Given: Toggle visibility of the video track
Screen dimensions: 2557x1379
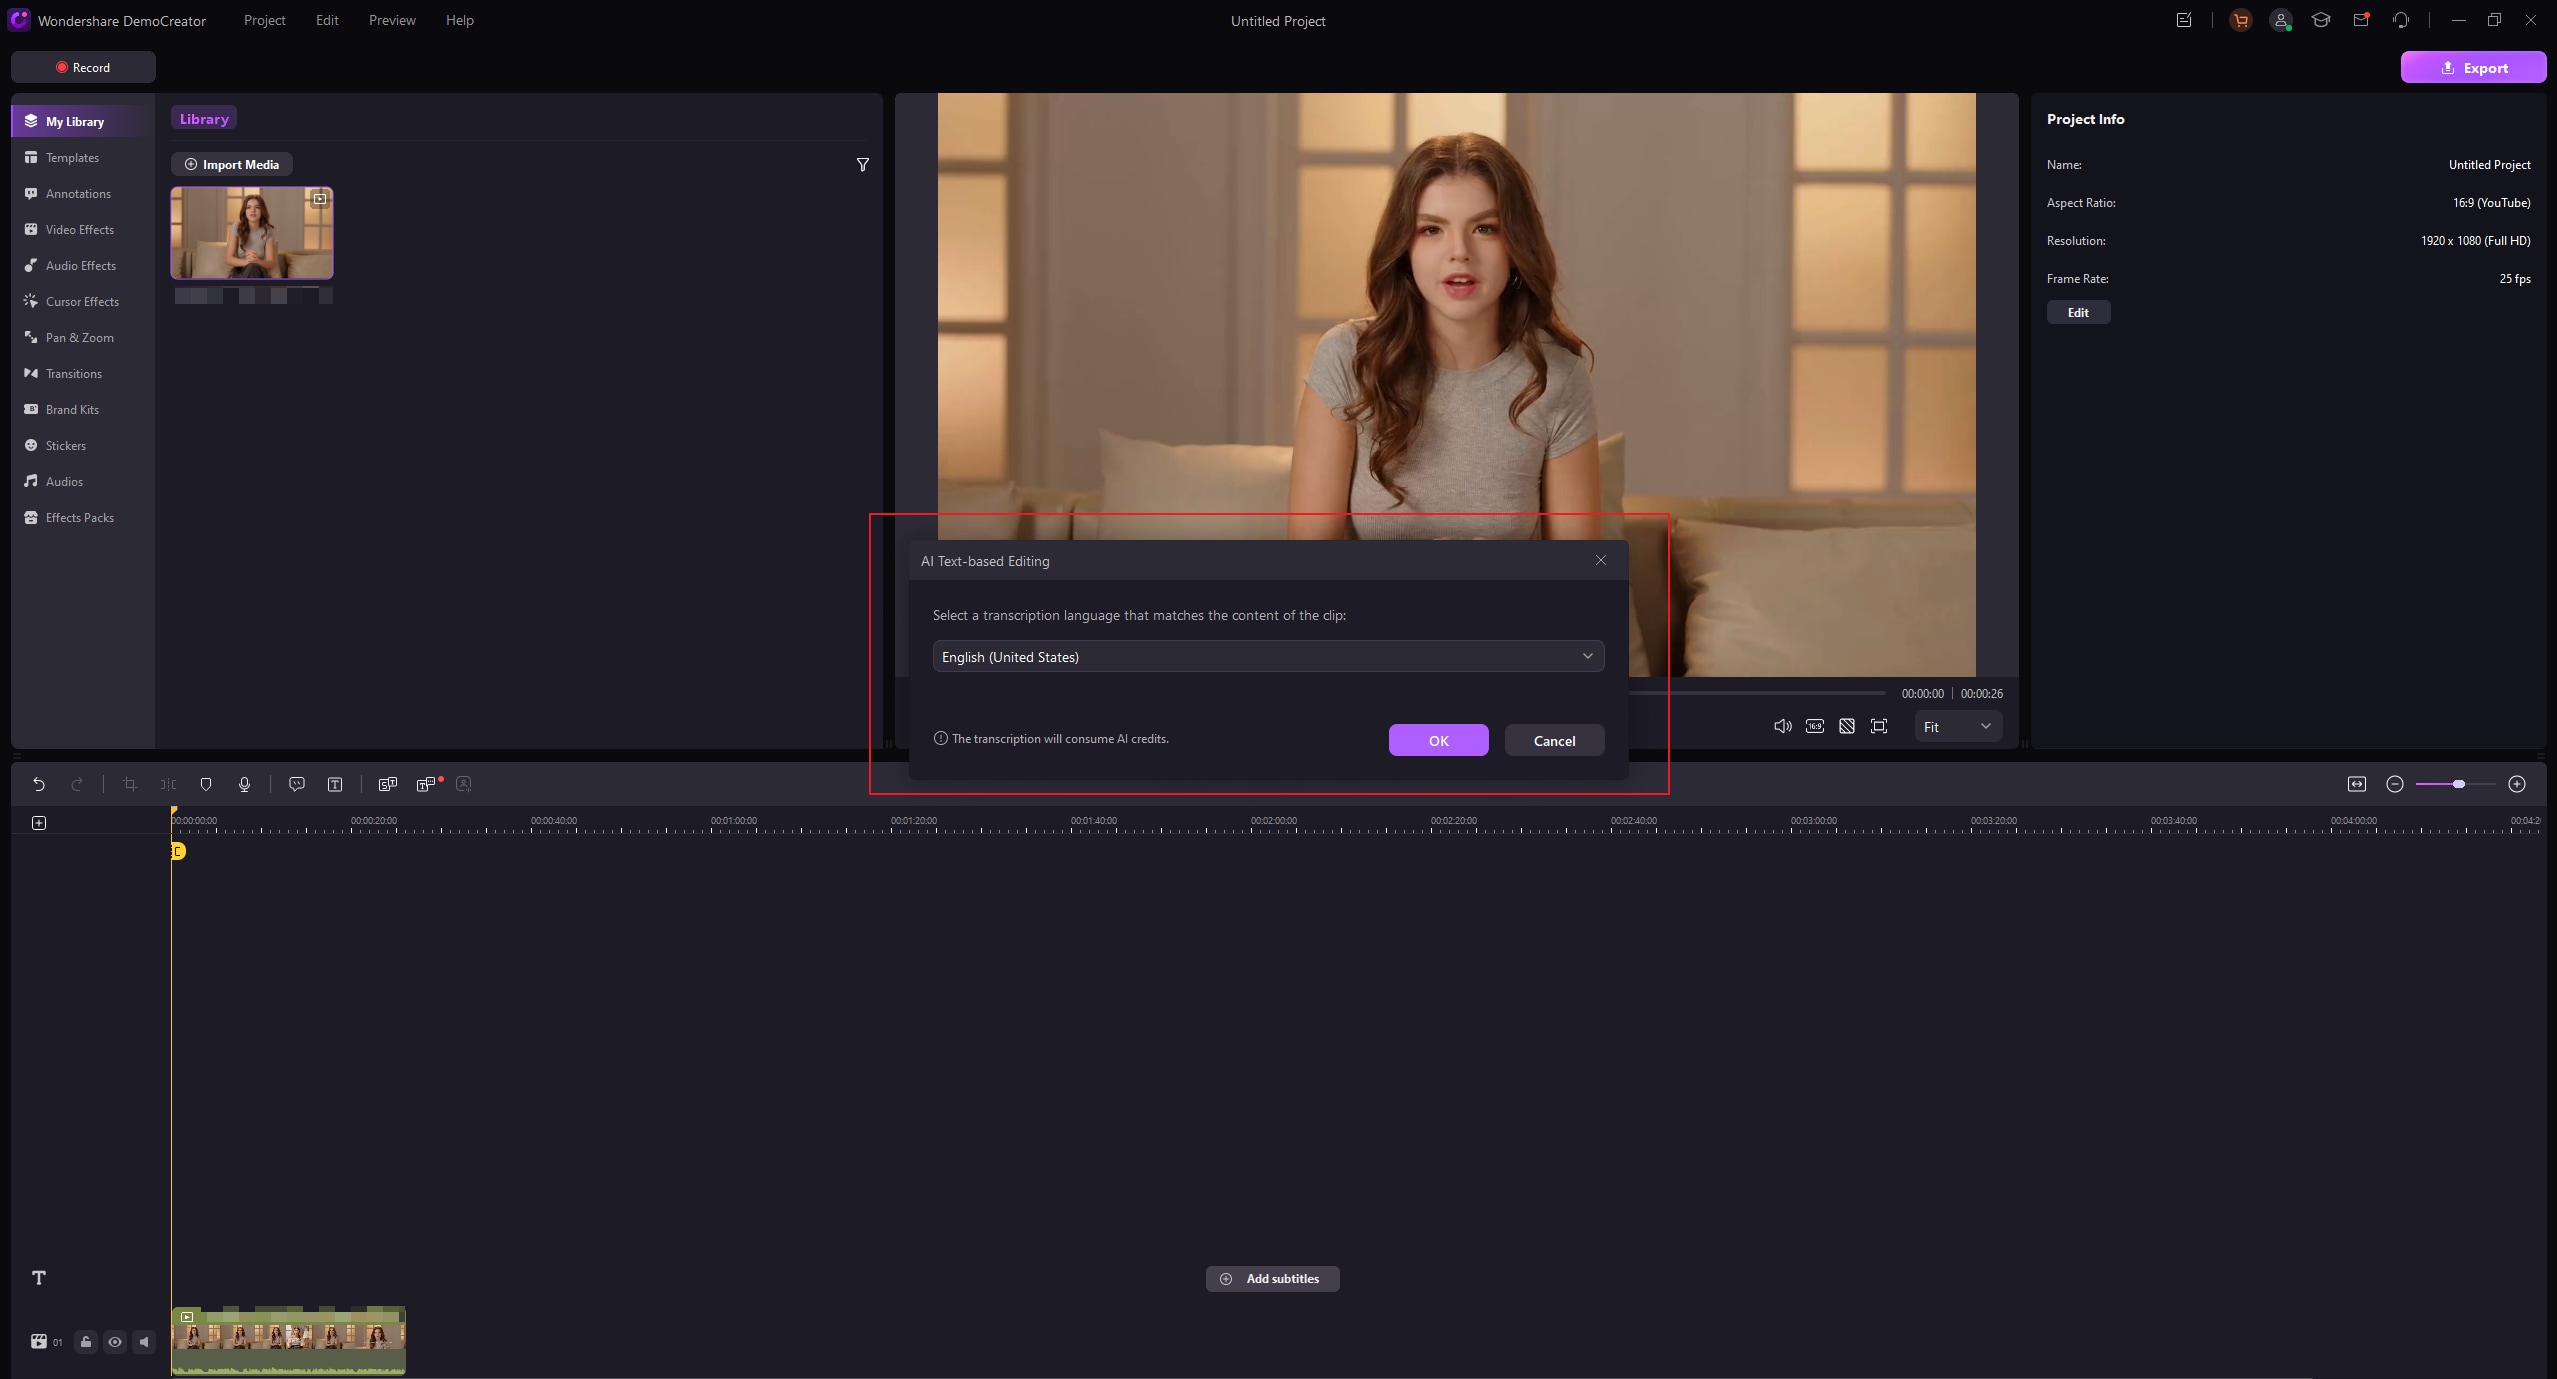Looking at the screenshot, I should tap(114, 1342).
